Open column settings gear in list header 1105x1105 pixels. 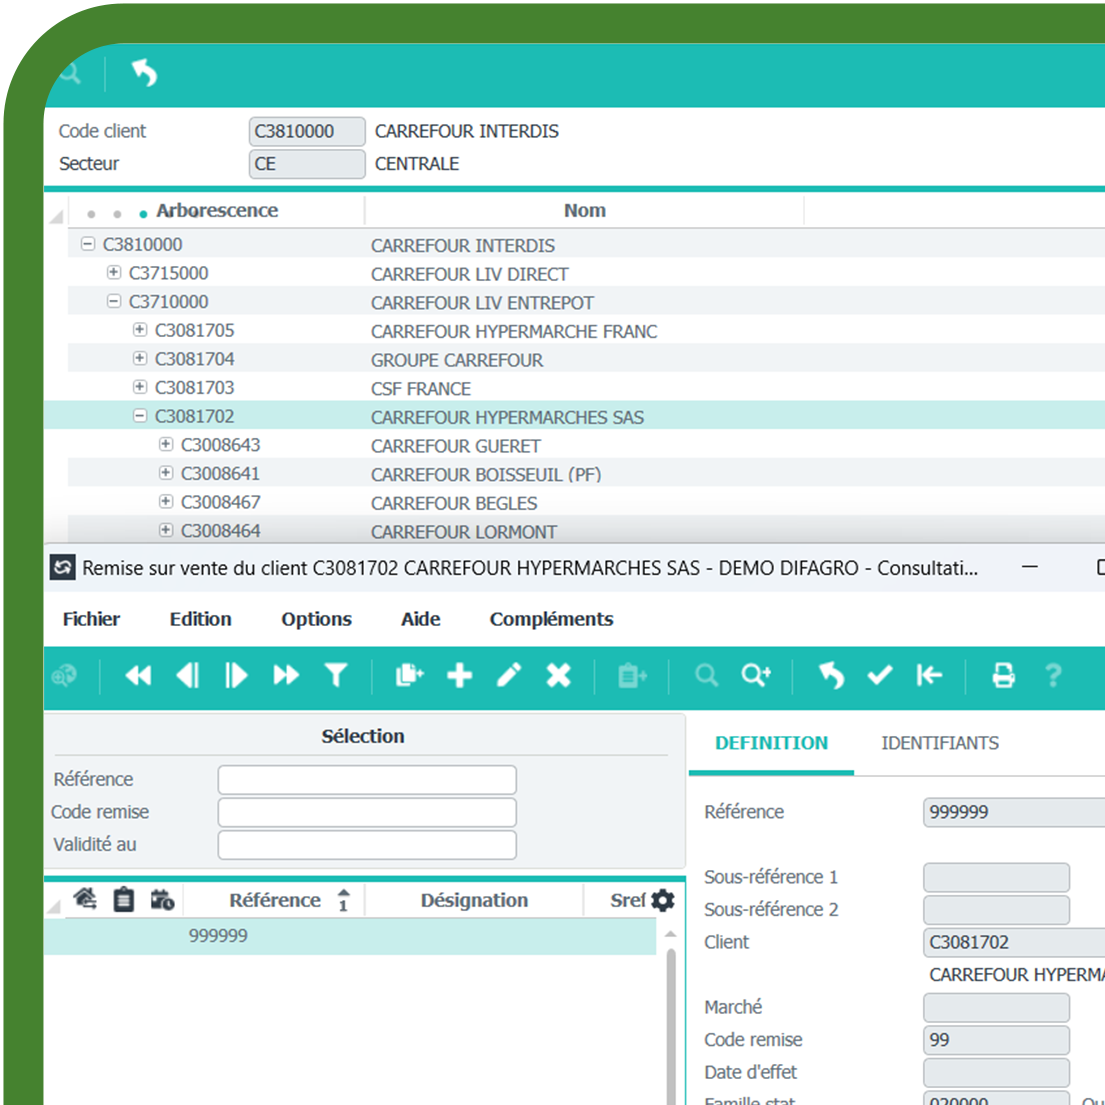pos(662,900)
